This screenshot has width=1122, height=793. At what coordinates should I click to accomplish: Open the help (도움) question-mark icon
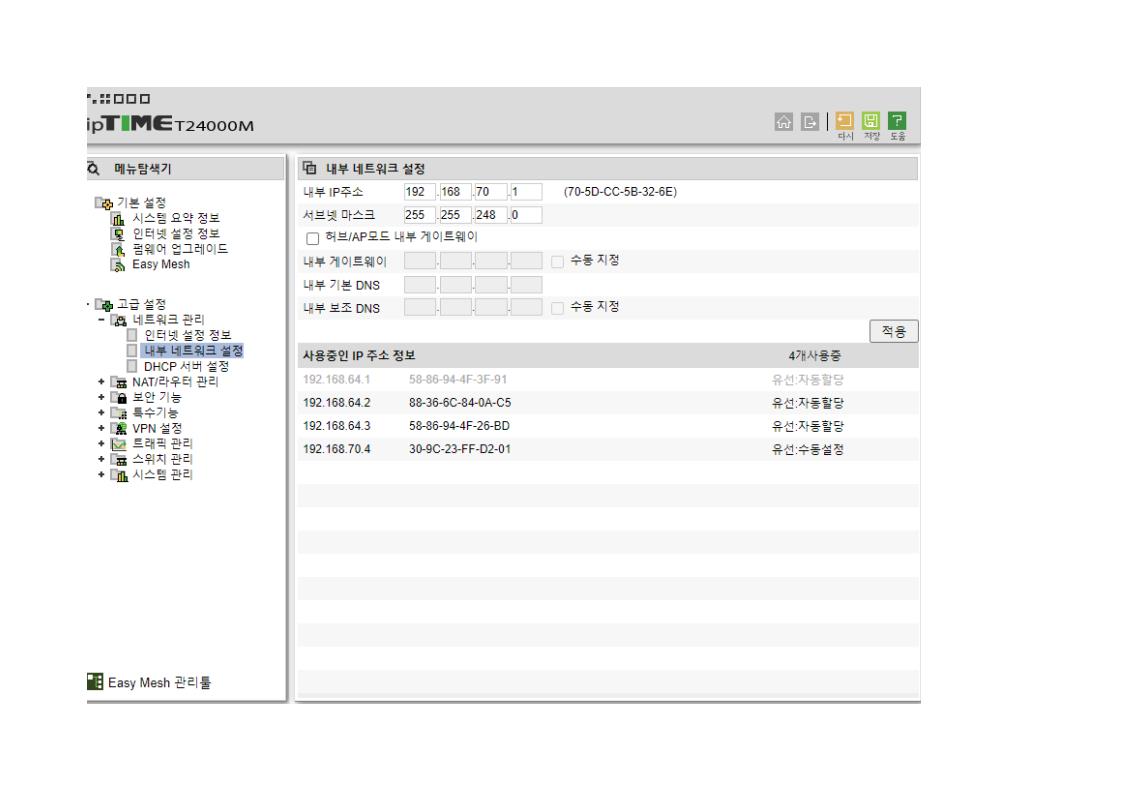pyautogui.click(x=897, y=121)
